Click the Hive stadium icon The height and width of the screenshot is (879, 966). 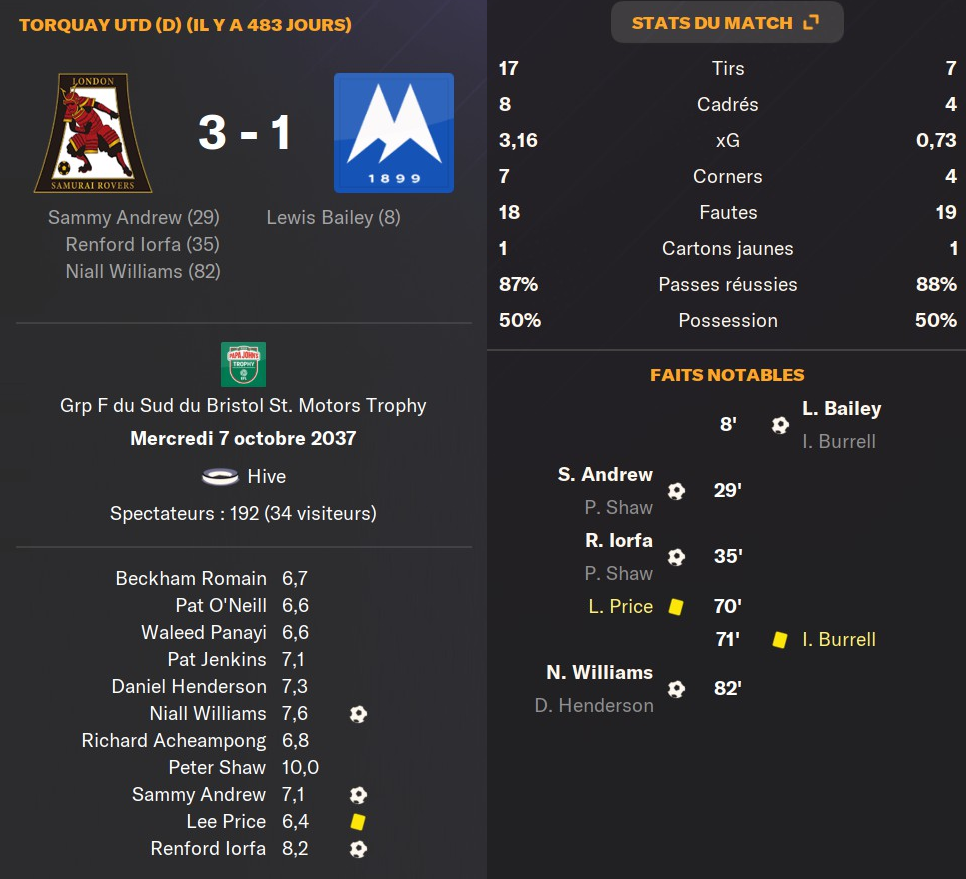(x=220, y=477)
